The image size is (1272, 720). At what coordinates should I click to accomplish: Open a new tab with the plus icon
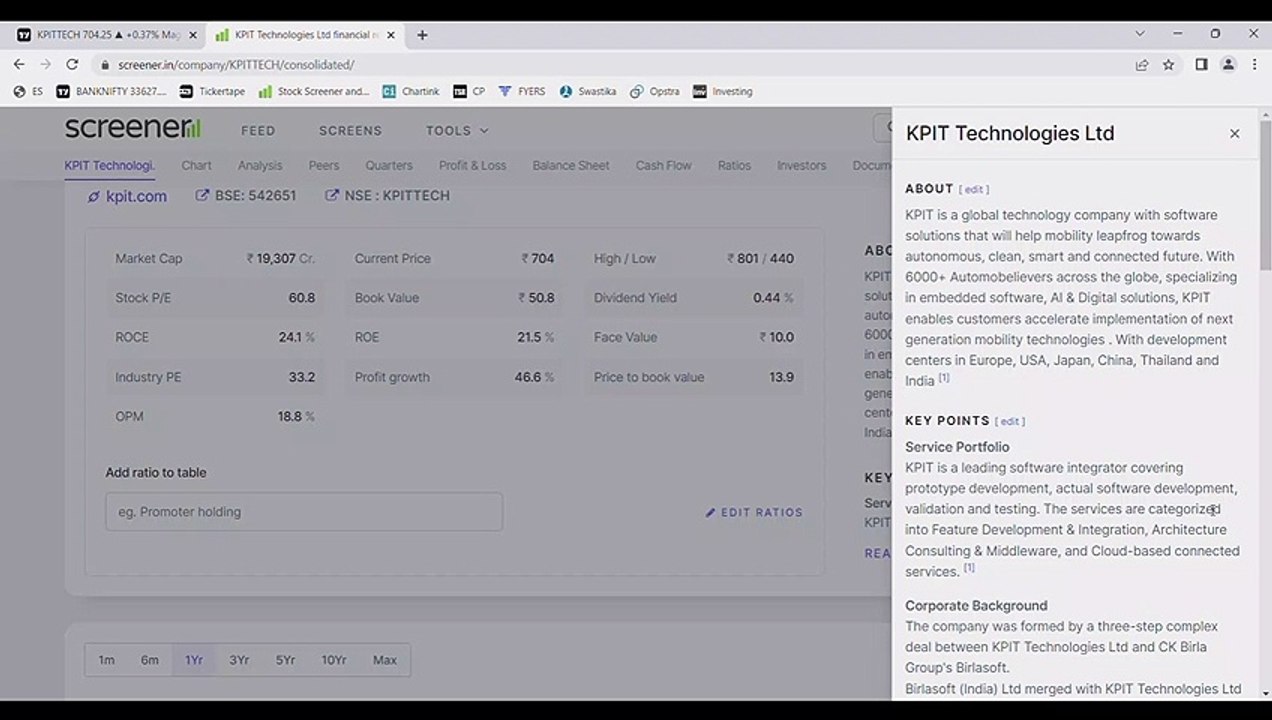pyautogui.click(x=422, y=35)
